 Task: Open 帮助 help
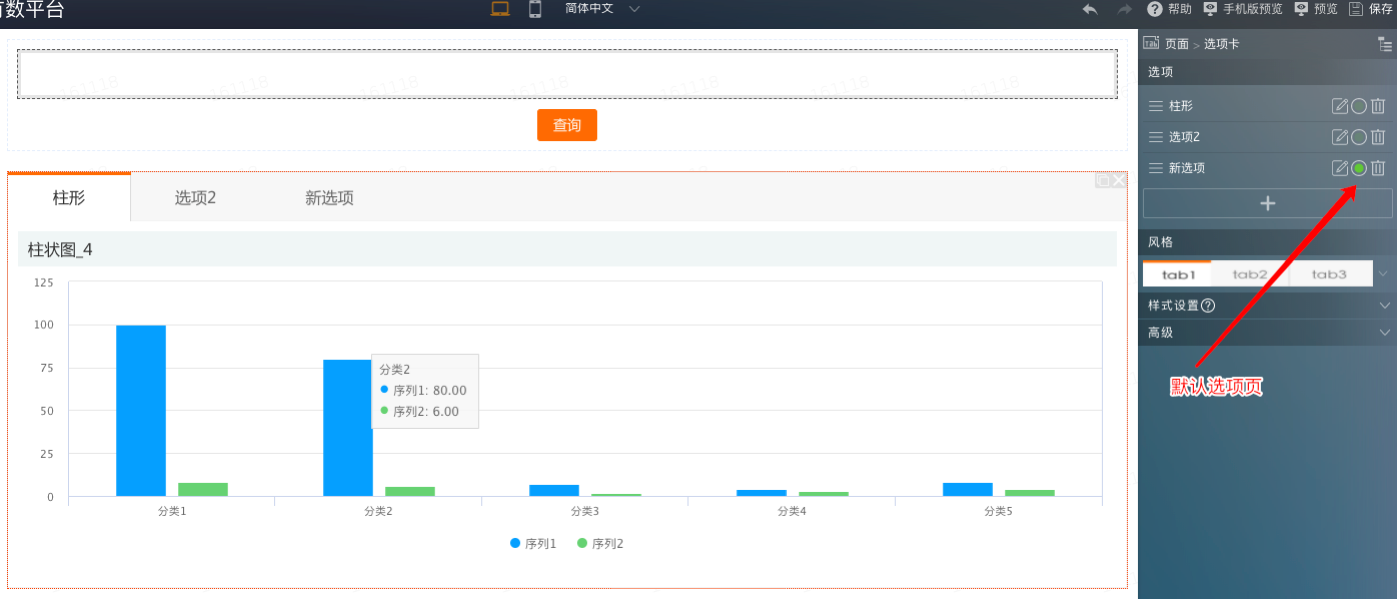1169,9
